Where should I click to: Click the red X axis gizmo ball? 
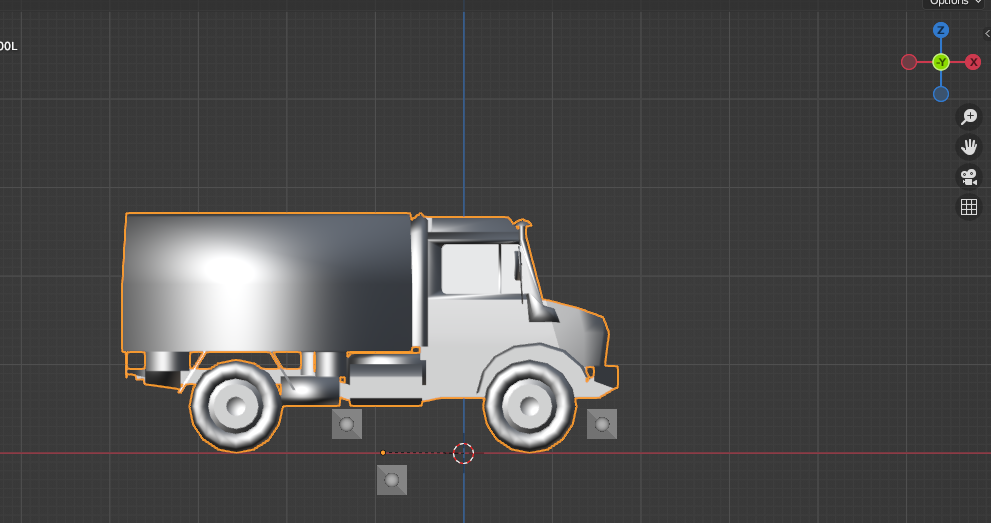tap(973, 62)
